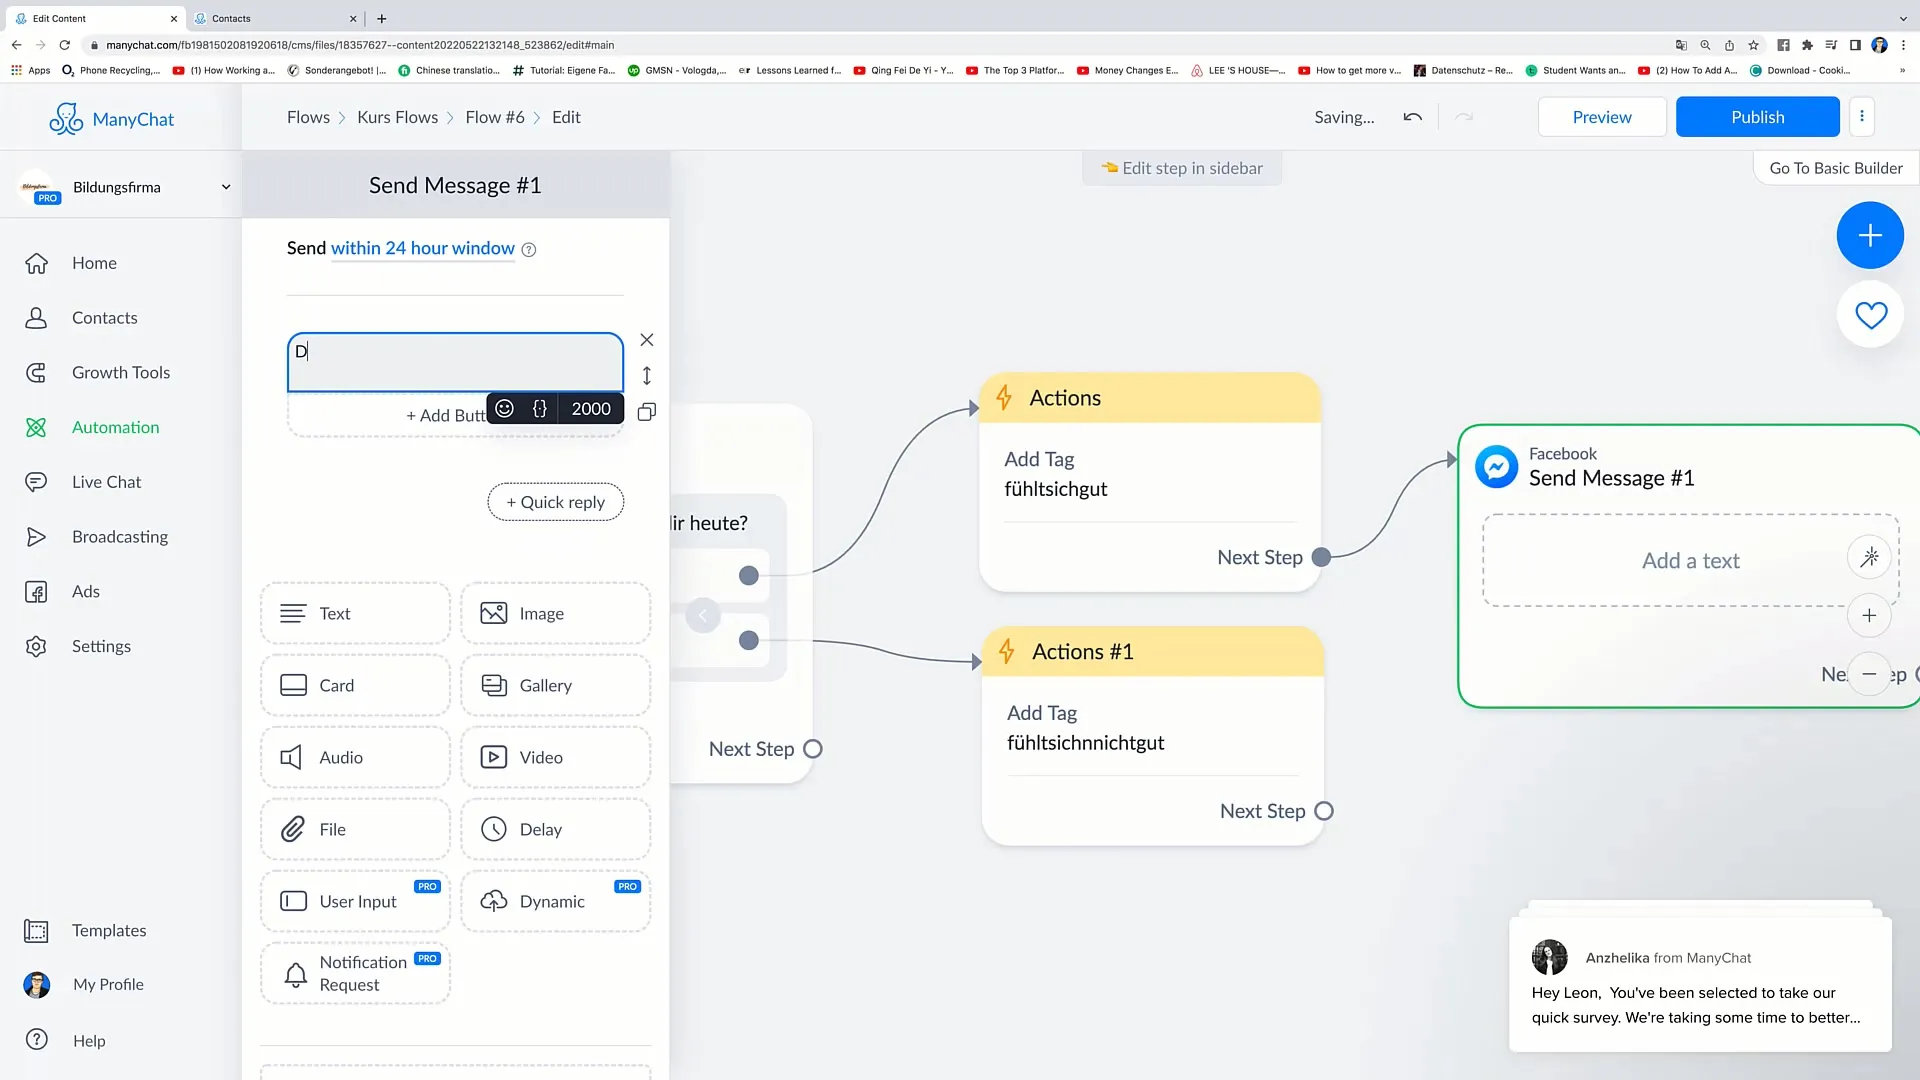This screenshot has width=1920, height=1080.
Task: Zoom in with the plus canvas button
Action: (1869, 616)
